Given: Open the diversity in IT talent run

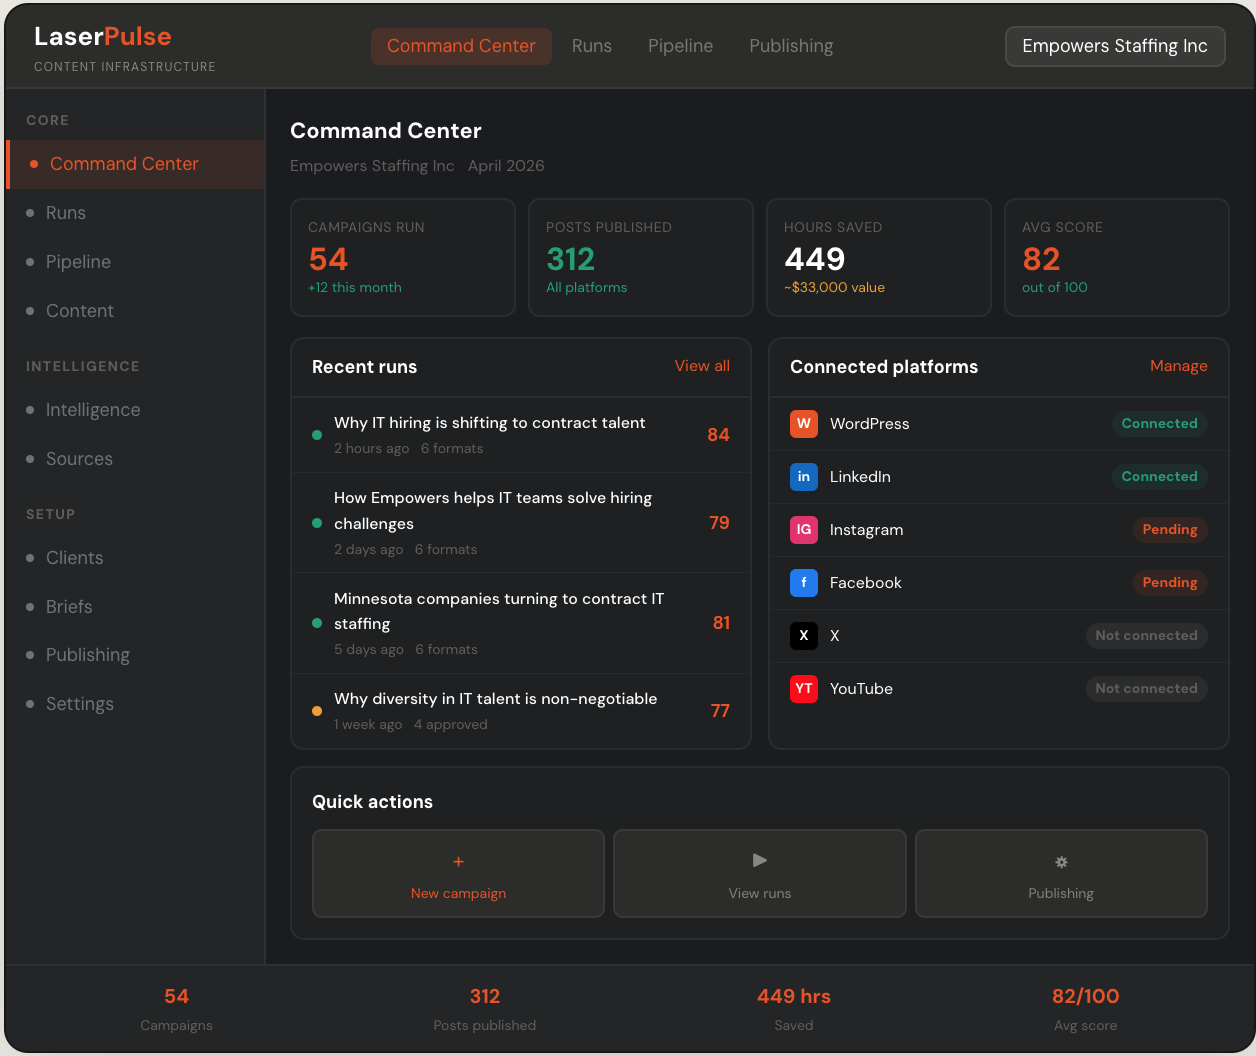Looking at the screenshot, I should pyautogui.click(x=495, y=699).
